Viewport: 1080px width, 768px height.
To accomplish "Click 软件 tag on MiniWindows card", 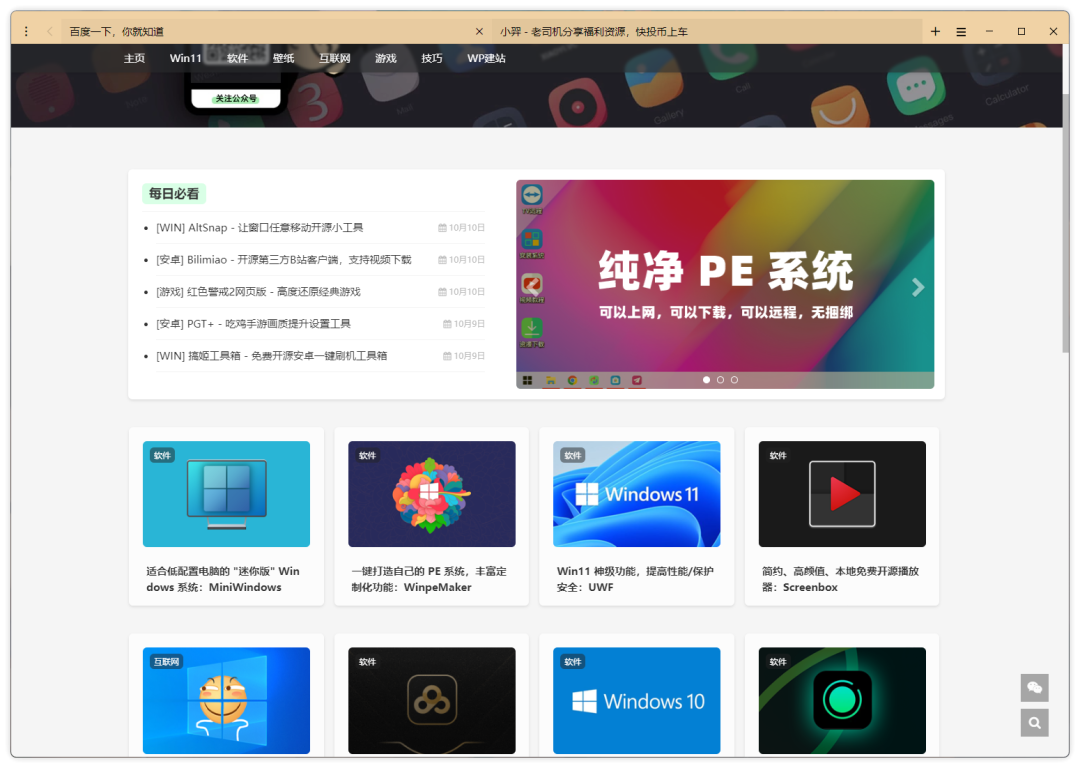I will coord(163,455).
